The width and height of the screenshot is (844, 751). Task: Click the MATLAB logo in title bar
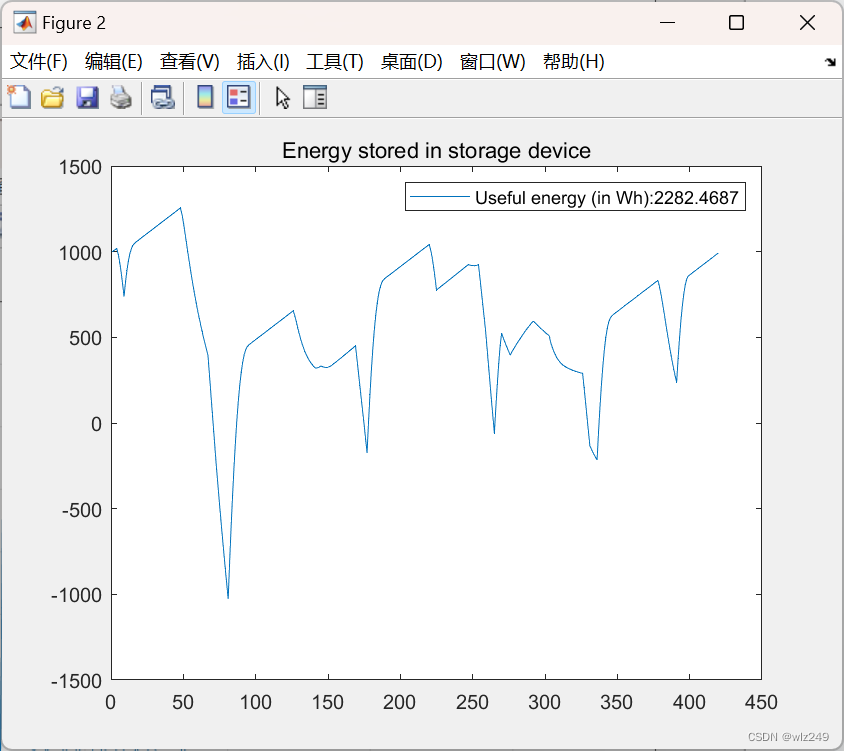coord(25,23)
